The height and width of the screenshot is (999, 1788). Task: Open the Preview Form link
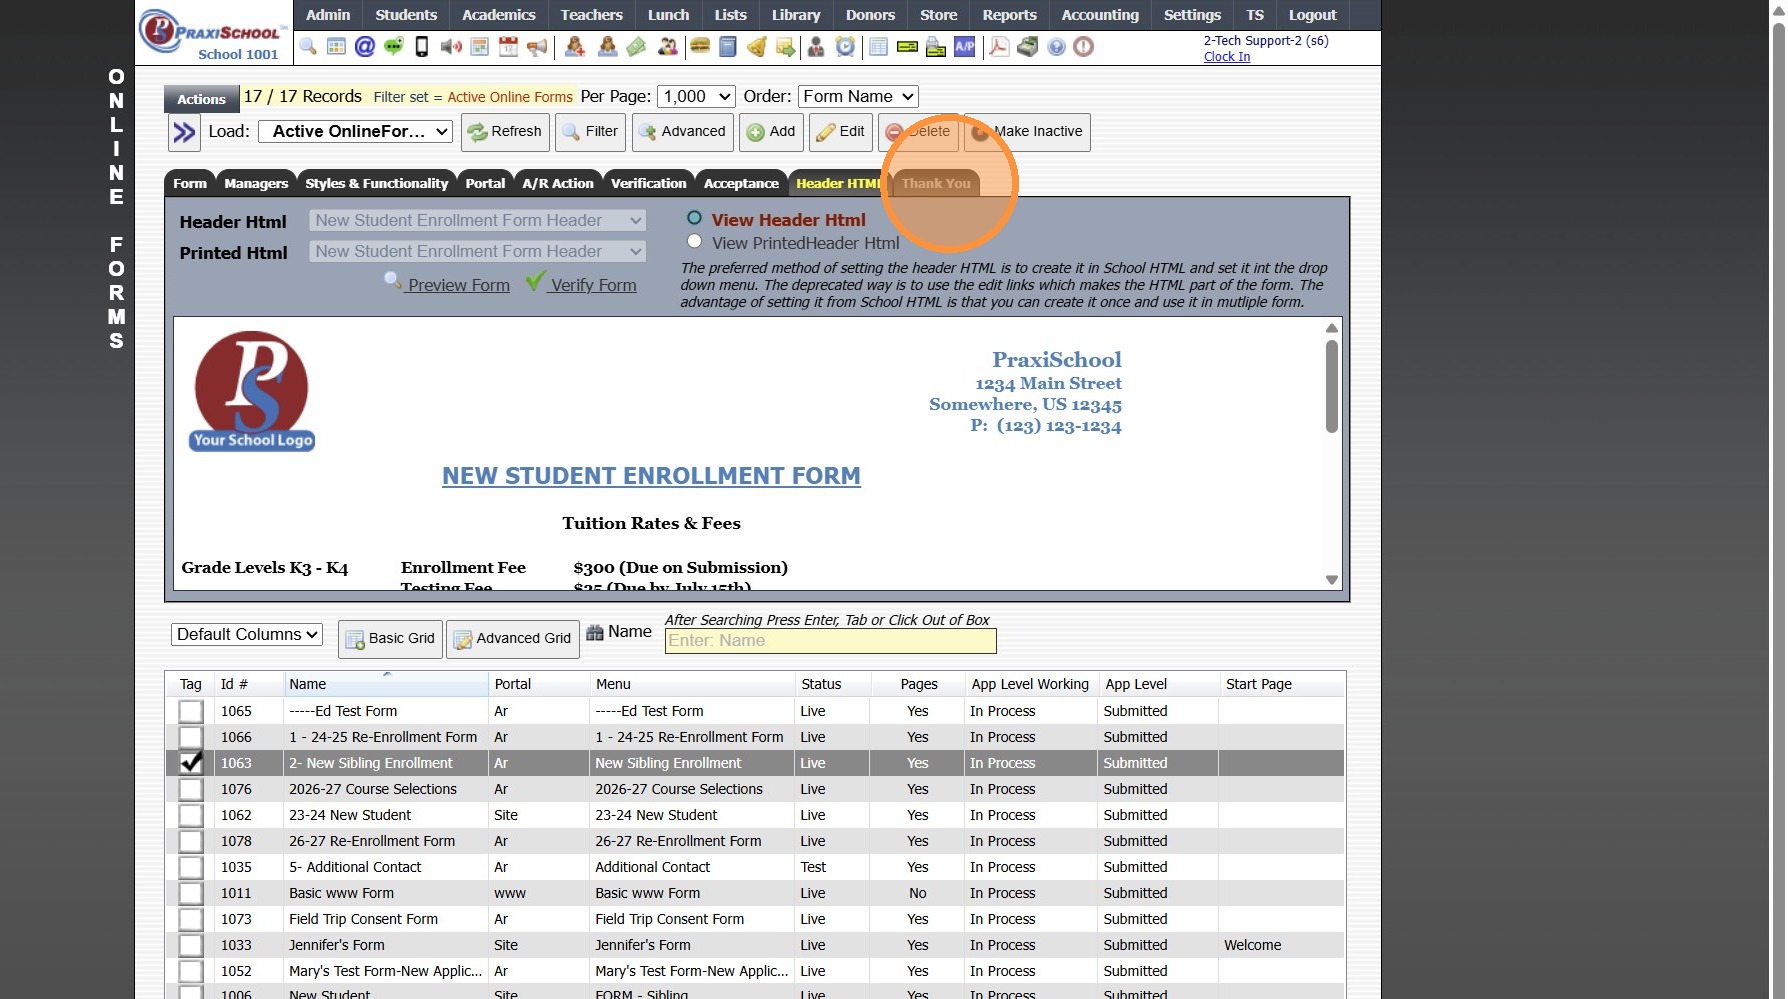coord(458,285)
